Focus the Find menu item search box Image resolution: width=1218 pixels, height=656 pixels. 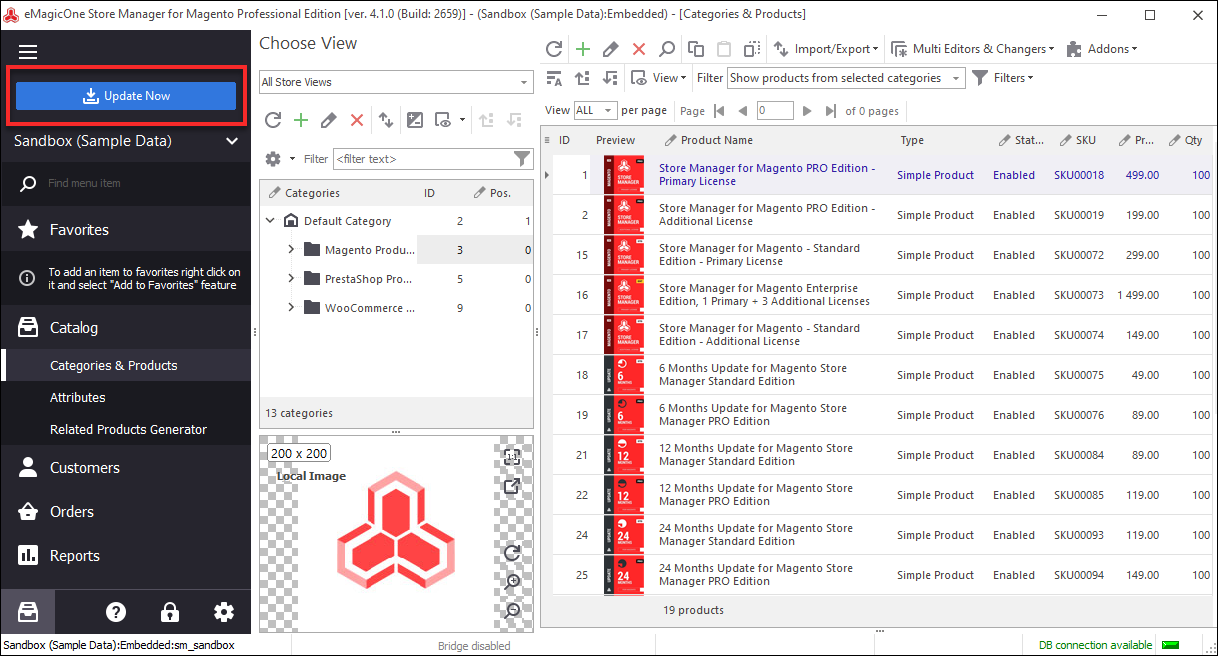(126, 184)
